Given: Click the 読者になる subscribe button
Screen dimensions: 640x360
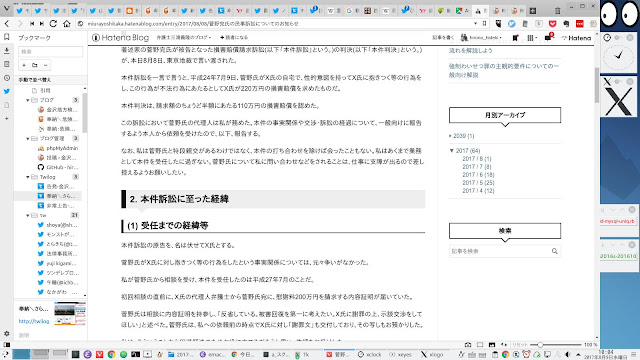Looking at the screenshot, I should [x=234, y=38].
